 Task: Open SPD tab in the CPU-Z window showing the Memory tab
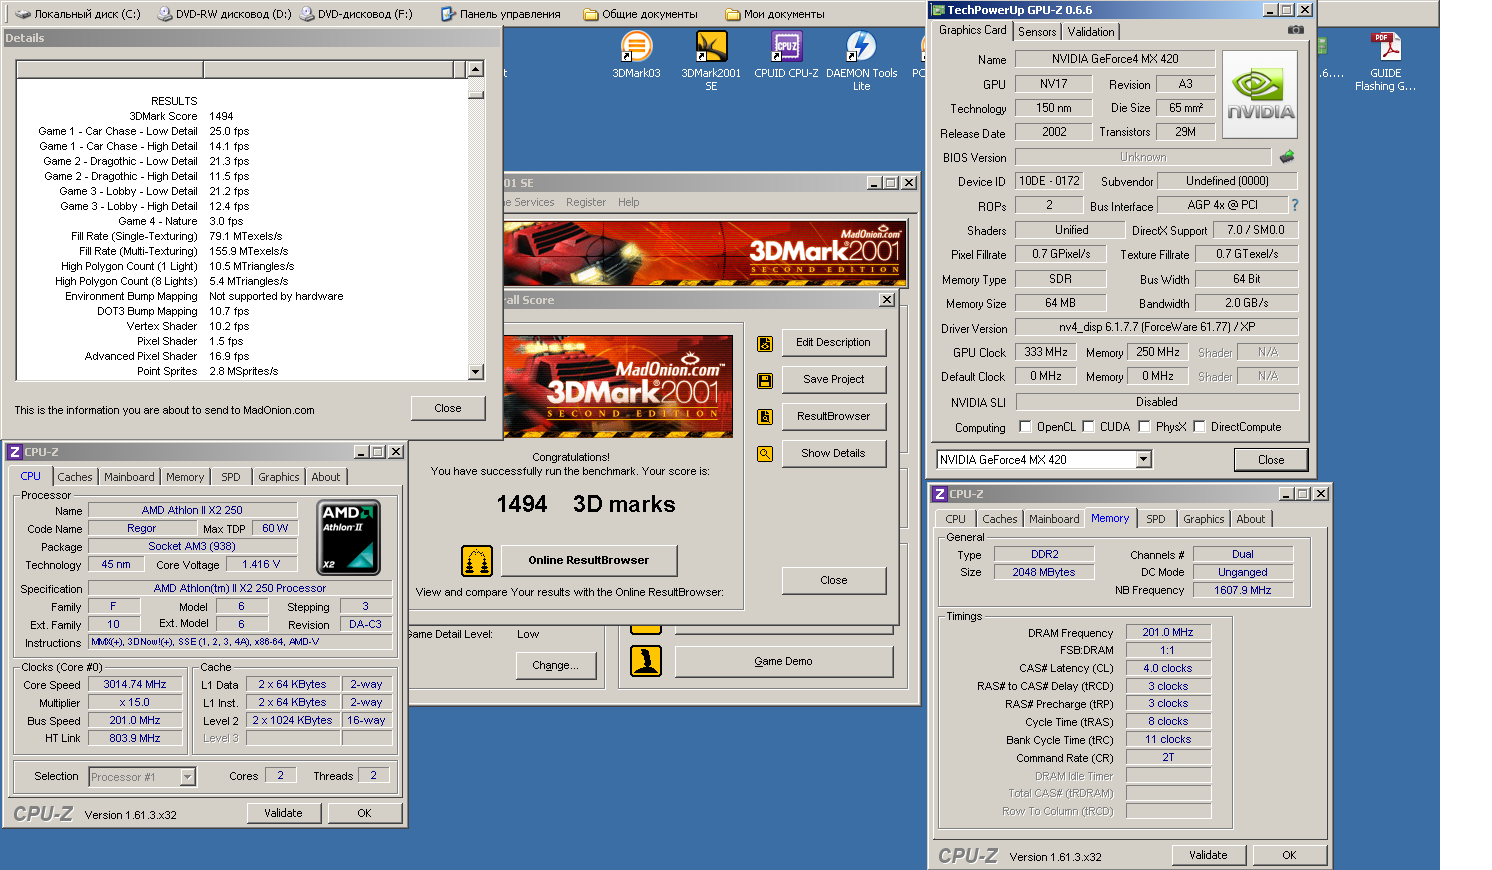tap(1156, 519)
